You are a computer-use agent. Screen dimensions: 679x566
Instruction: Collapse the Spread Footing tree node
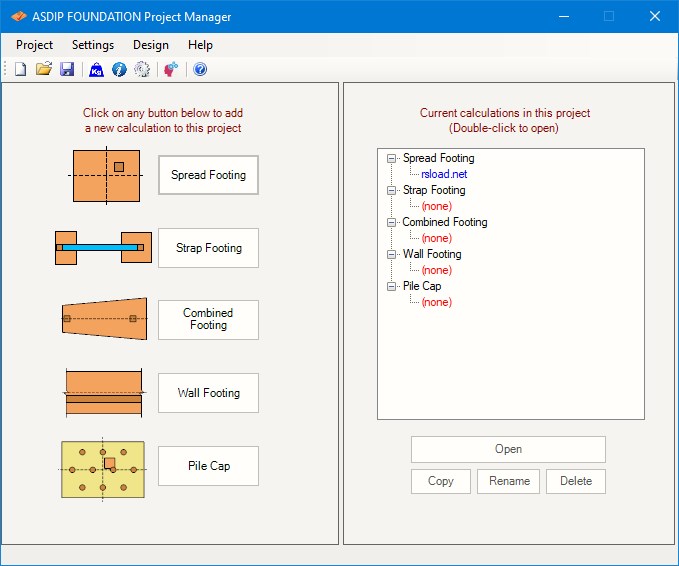click(x=391, y=158)
